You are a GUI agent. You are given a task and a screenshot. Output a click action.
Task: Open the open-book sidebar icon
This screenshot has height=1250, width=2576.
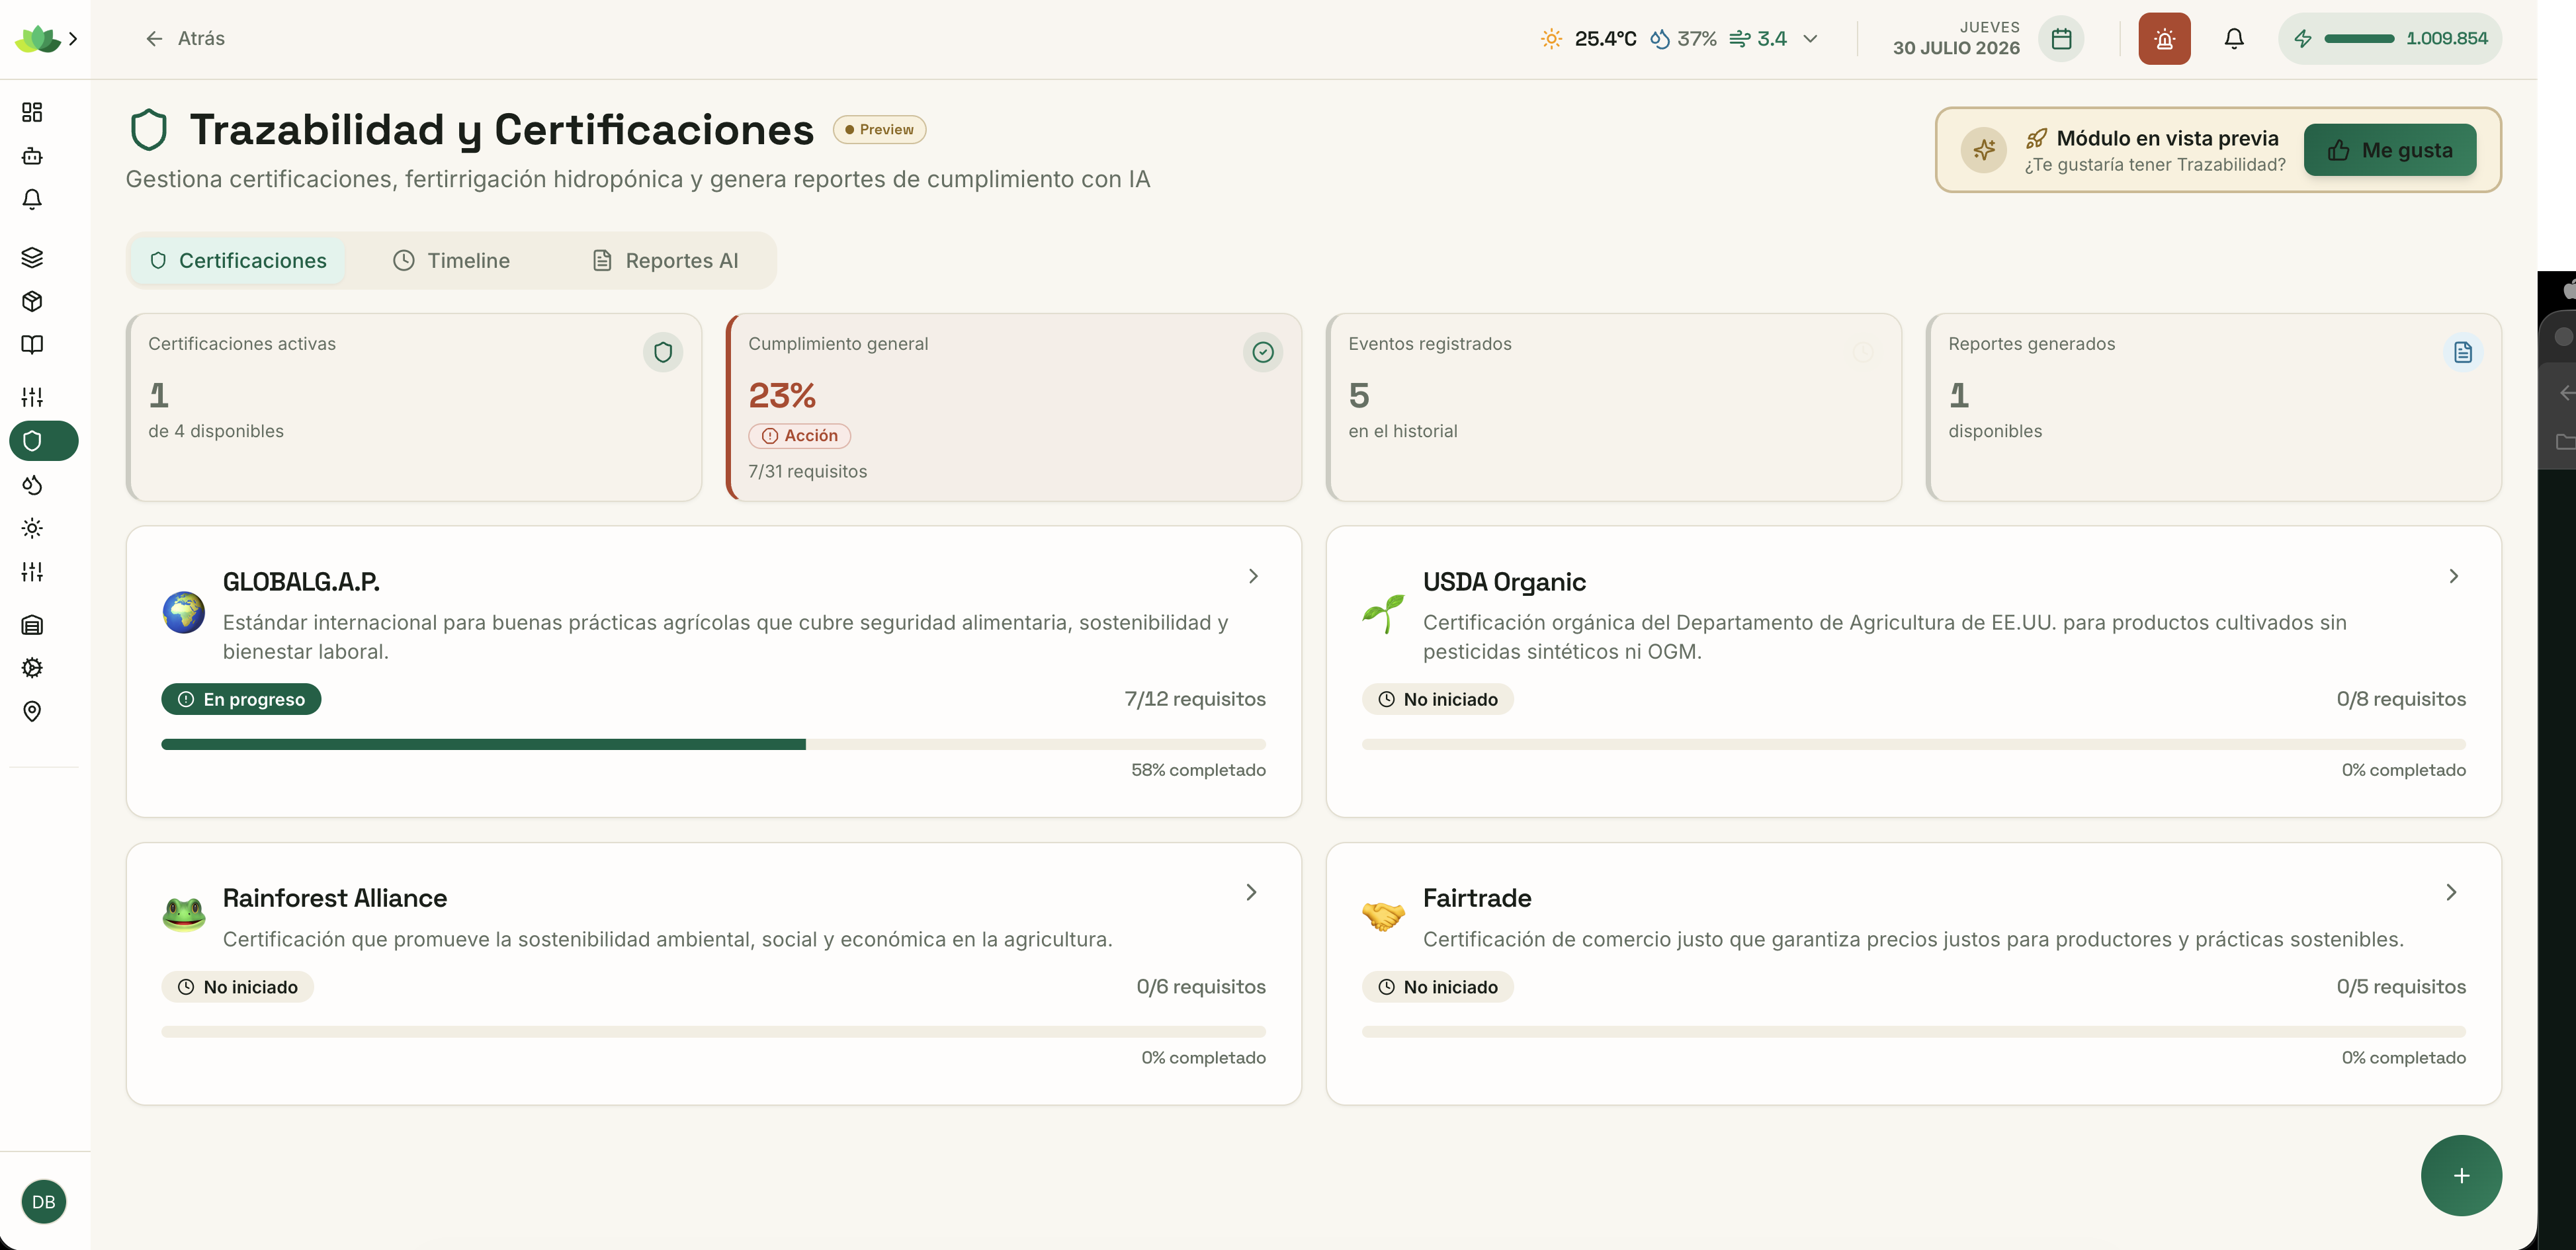(x=32, y=344)
